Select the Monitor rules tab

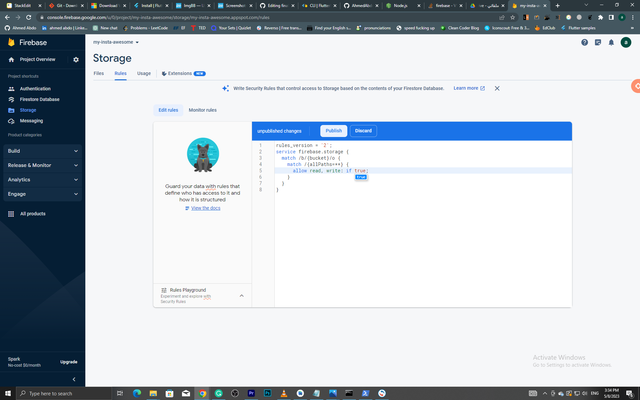pos(202,110)
